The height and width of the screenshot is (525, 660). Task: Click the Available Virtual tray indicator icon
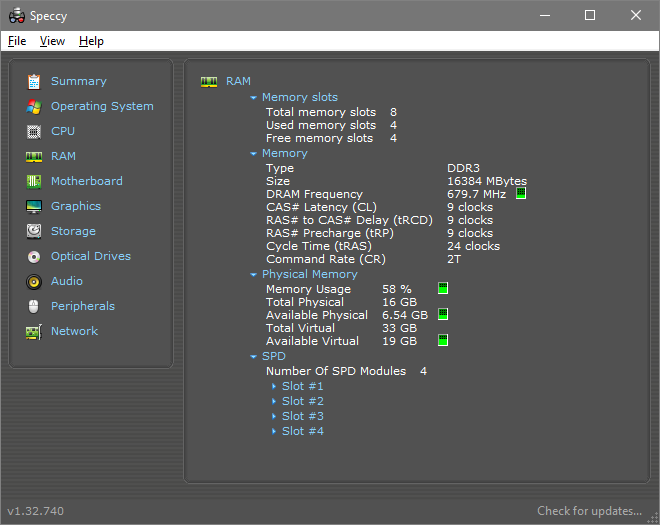pos(443,340)
